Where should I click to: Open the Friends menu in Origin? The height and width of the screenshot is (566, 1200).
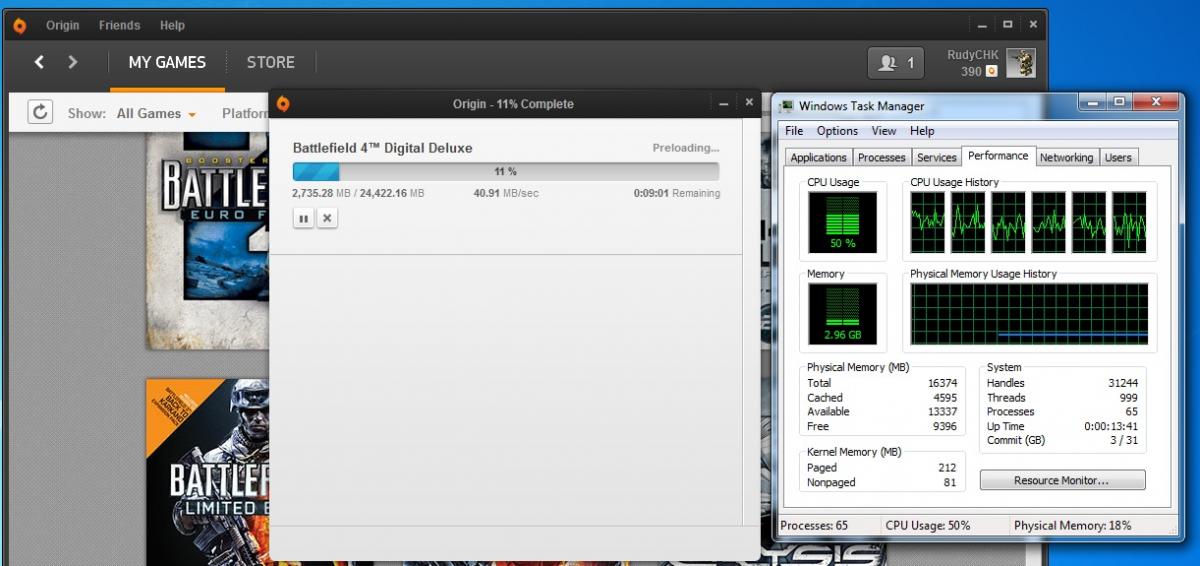[x=119, y=25]
